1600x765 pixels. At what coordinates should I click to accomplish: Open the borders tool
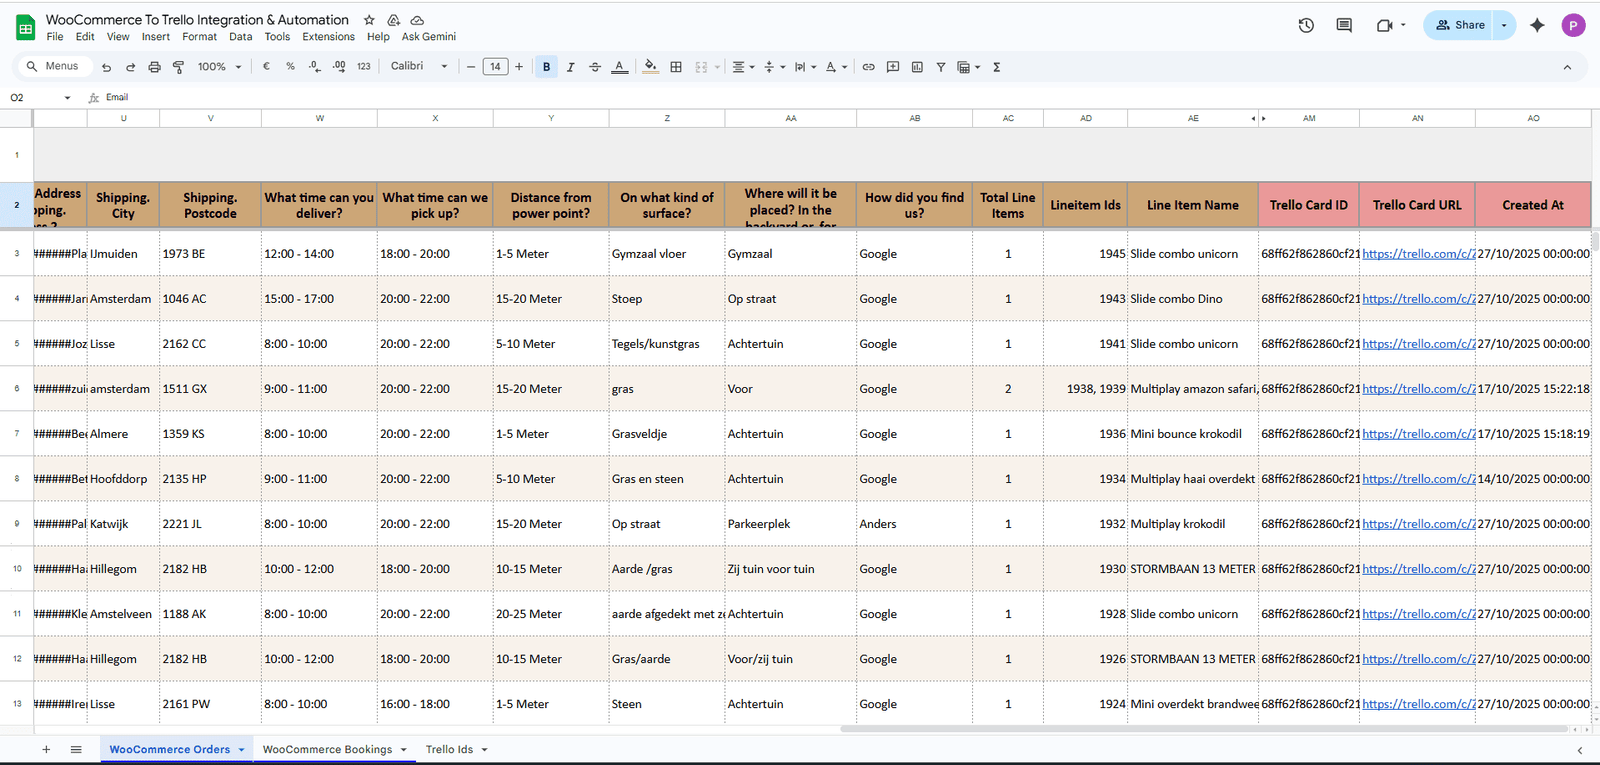click(x=676, y=67)
